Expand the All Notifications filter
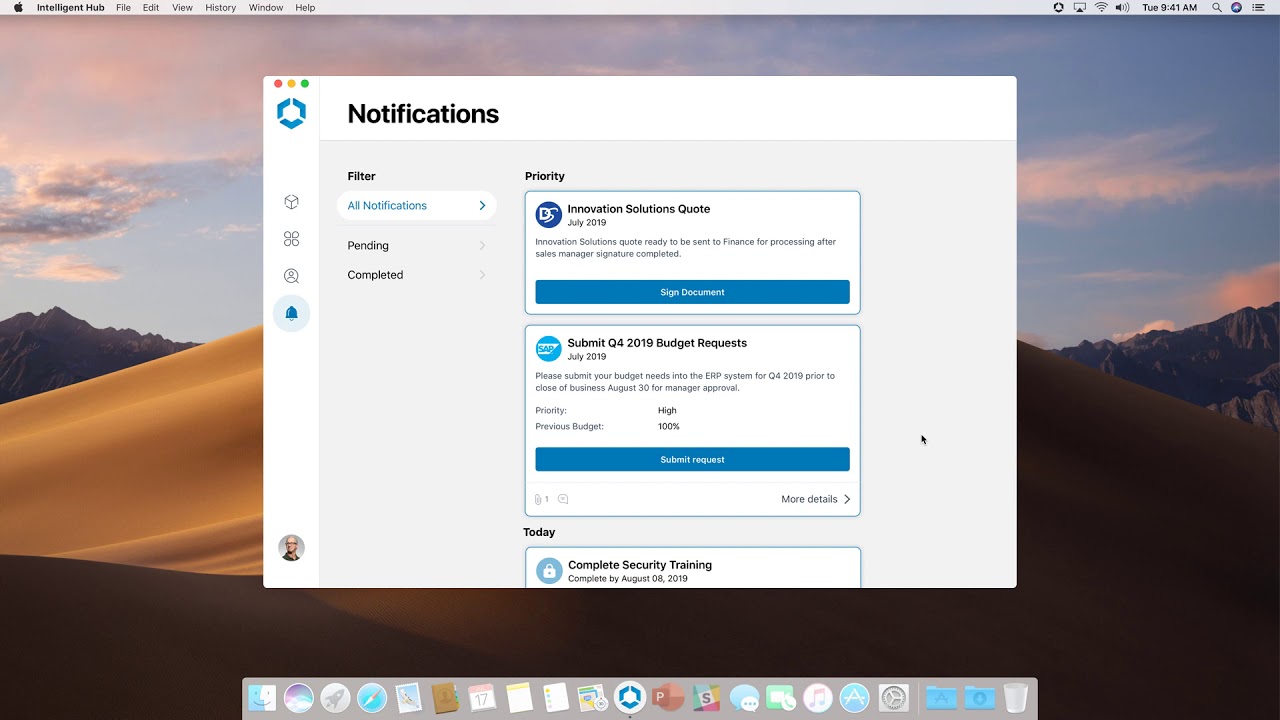 click(x=416, y=205)
